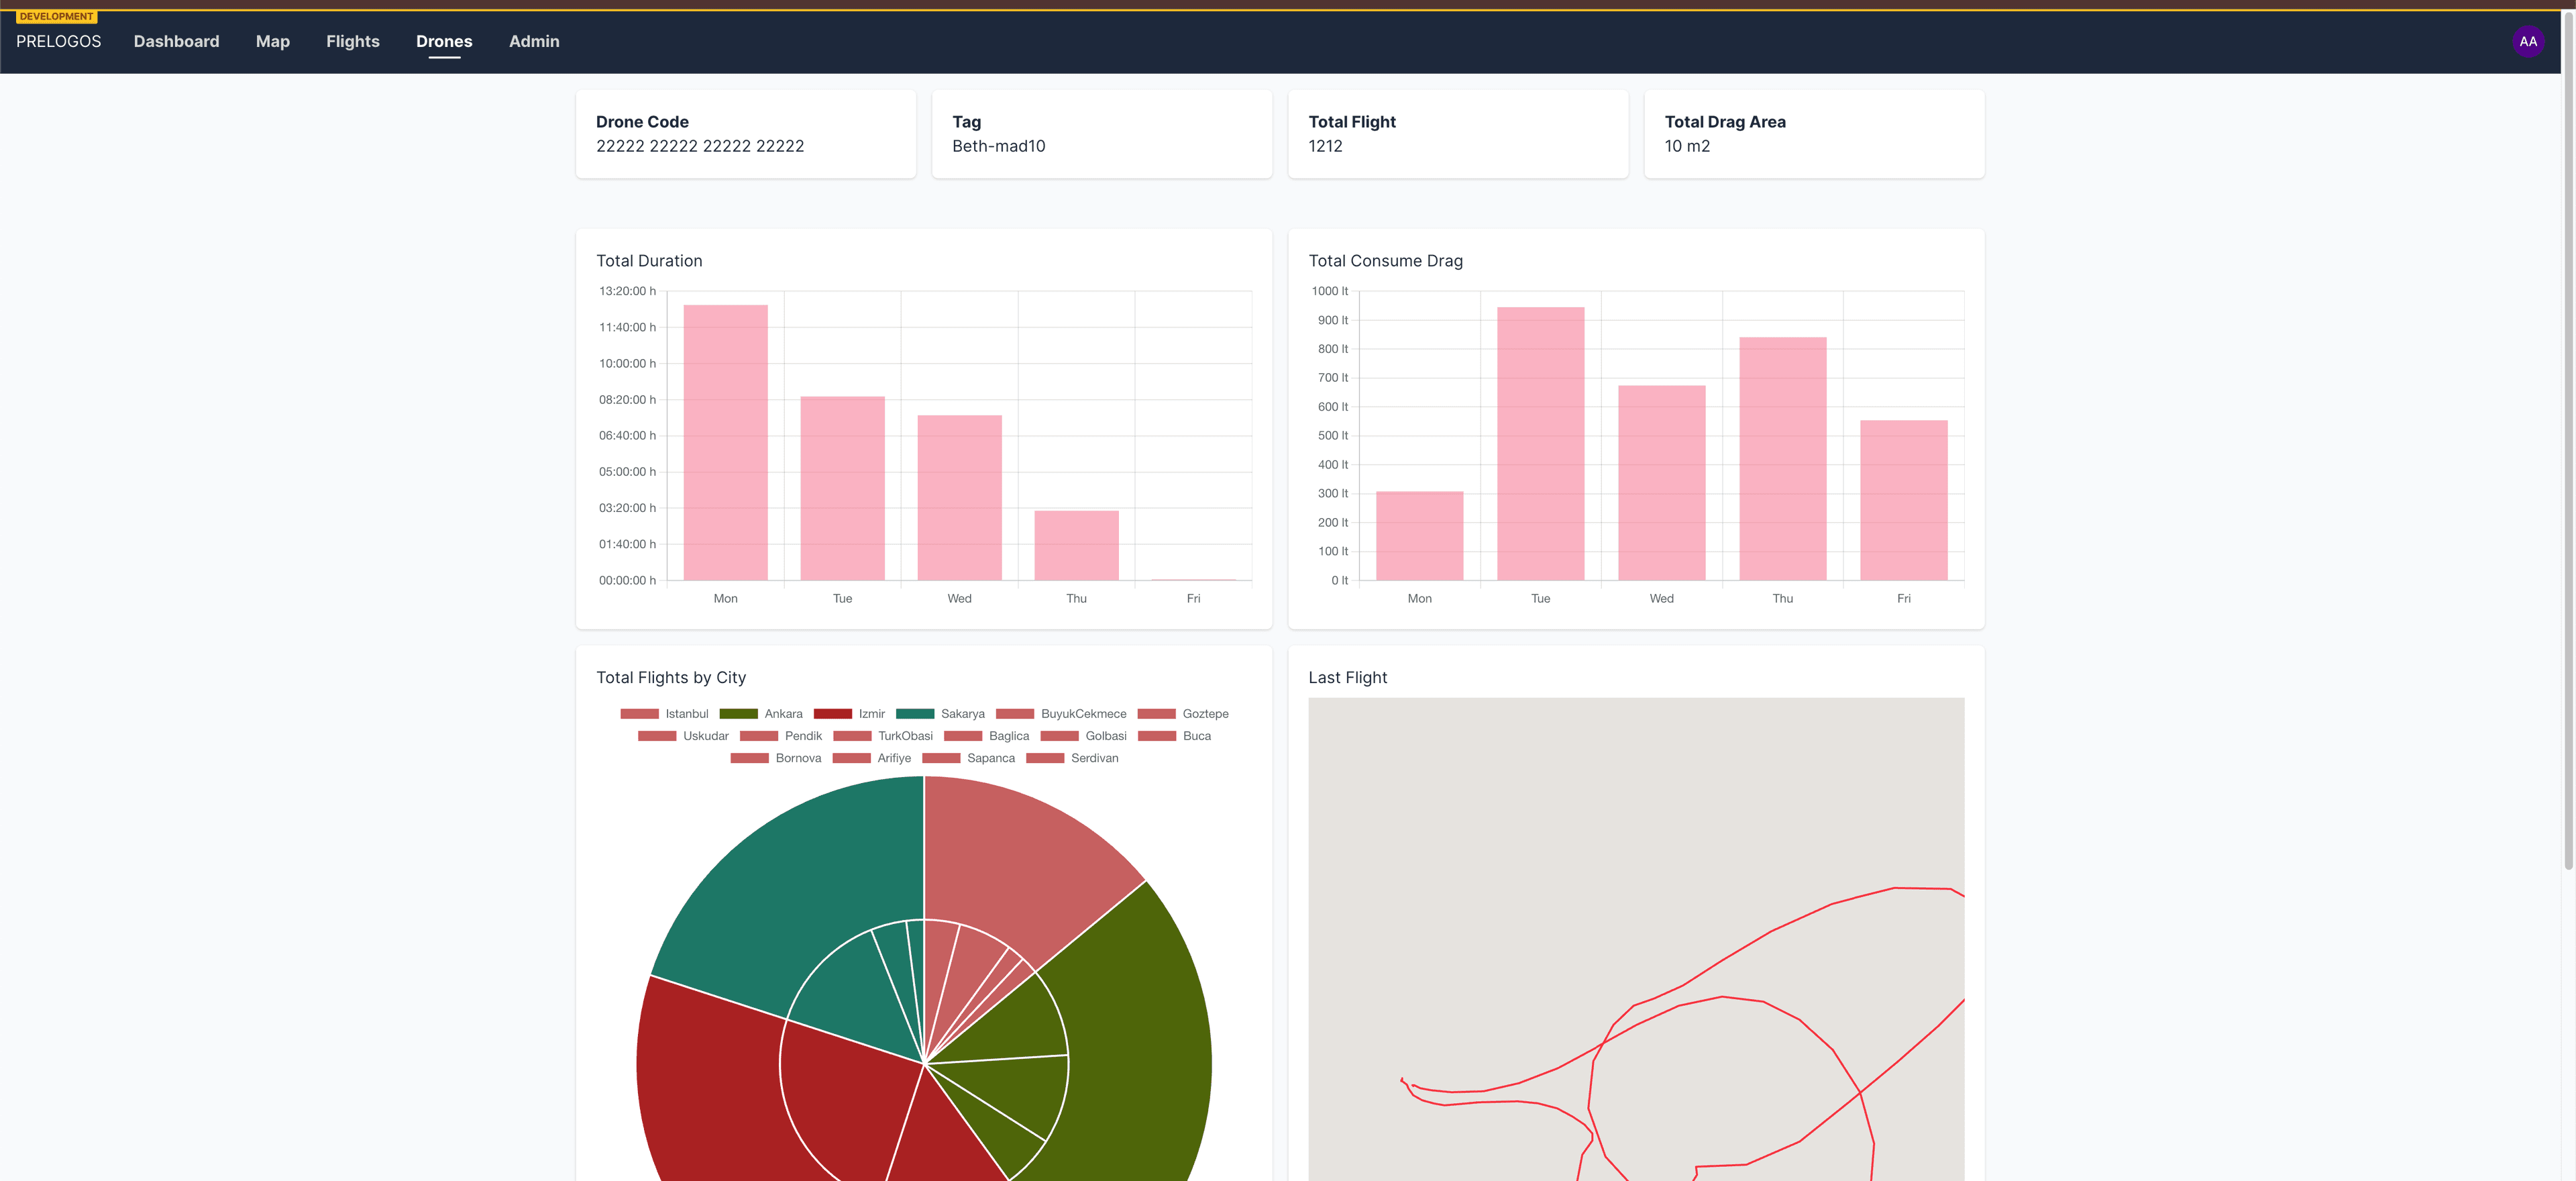The height and width of the screenshot is (1181, 2576).
Task: Toggle Izmir legend swatch
Action: [833, 713]
